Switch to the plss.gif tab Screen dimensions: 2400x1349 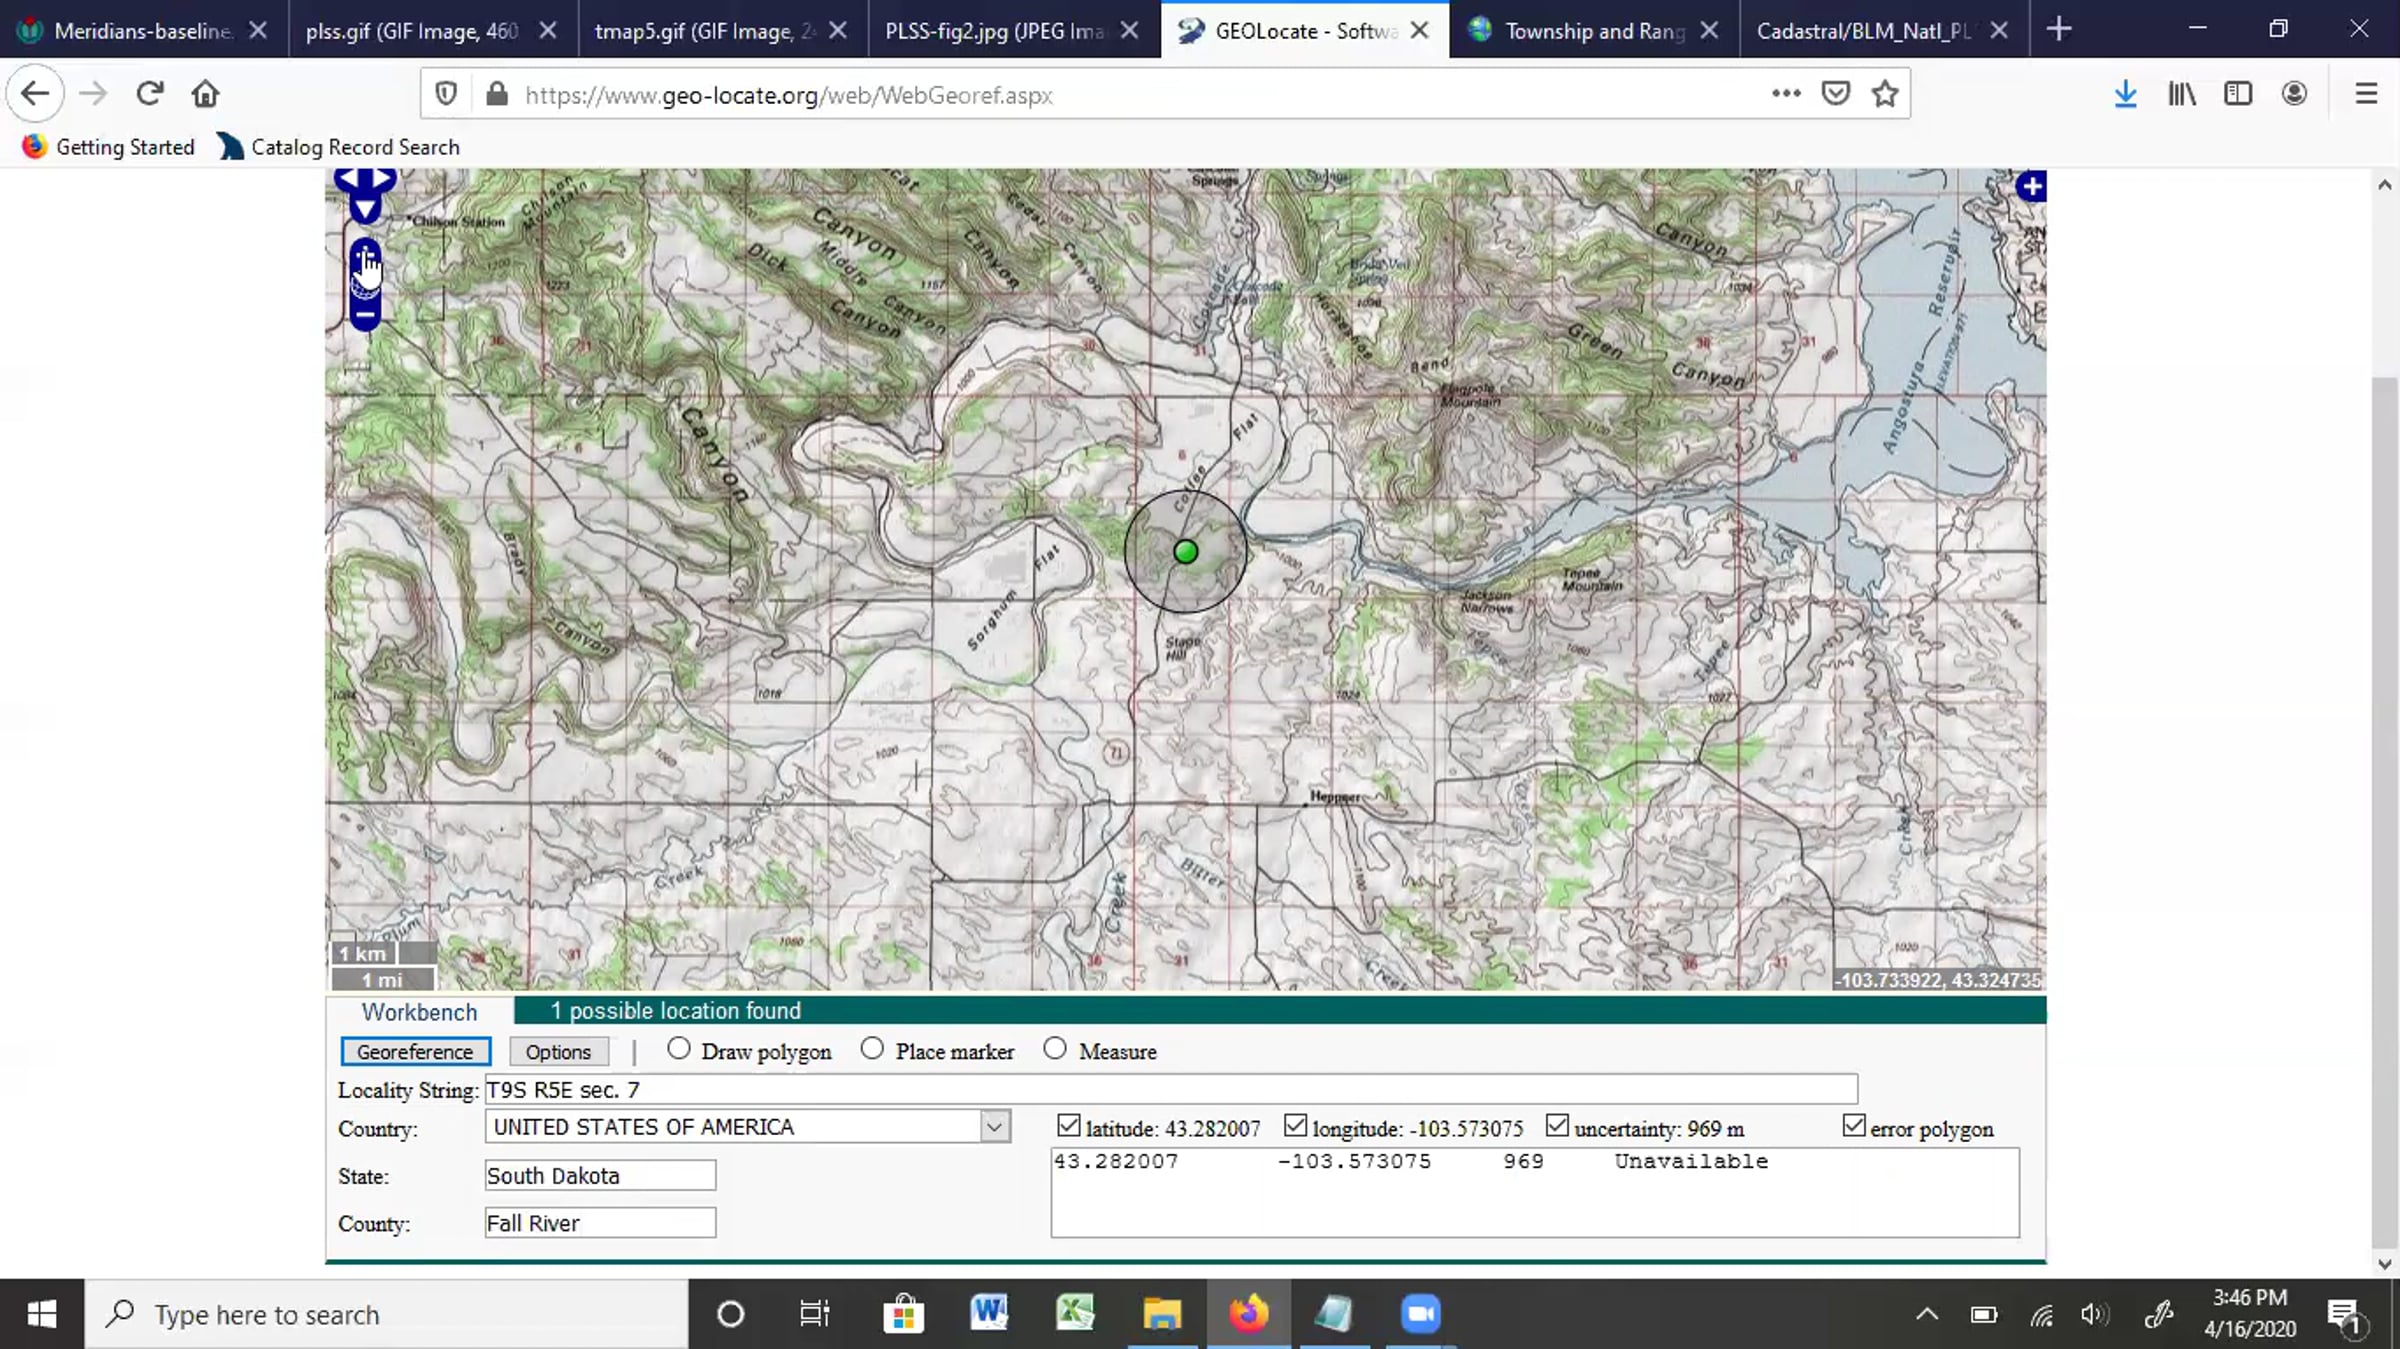pyautogui.click(x=412, y=31)
